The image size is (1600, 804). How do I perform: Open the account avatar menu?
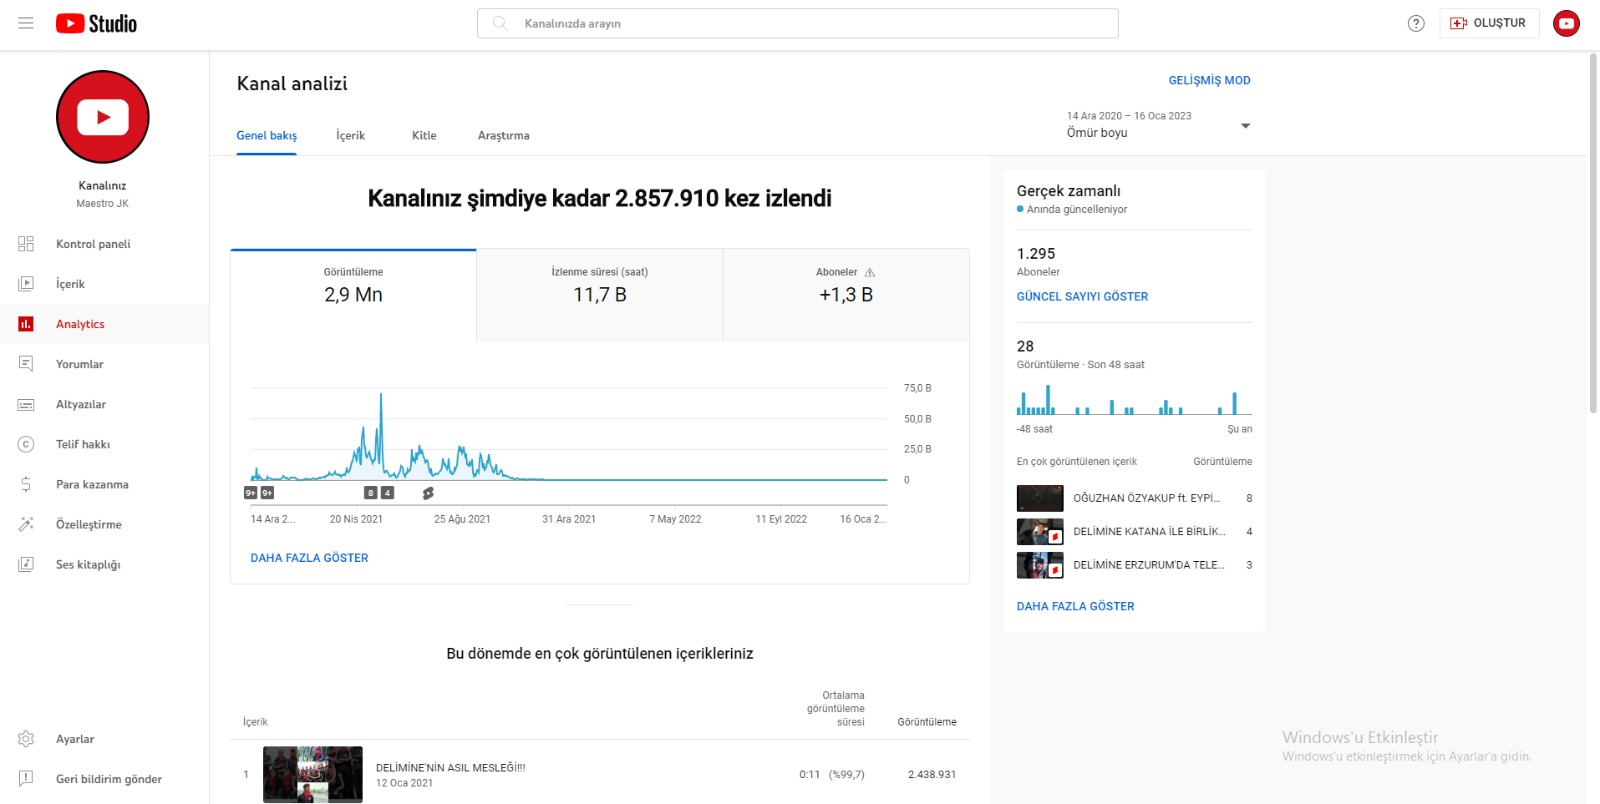coord(1566,23)
